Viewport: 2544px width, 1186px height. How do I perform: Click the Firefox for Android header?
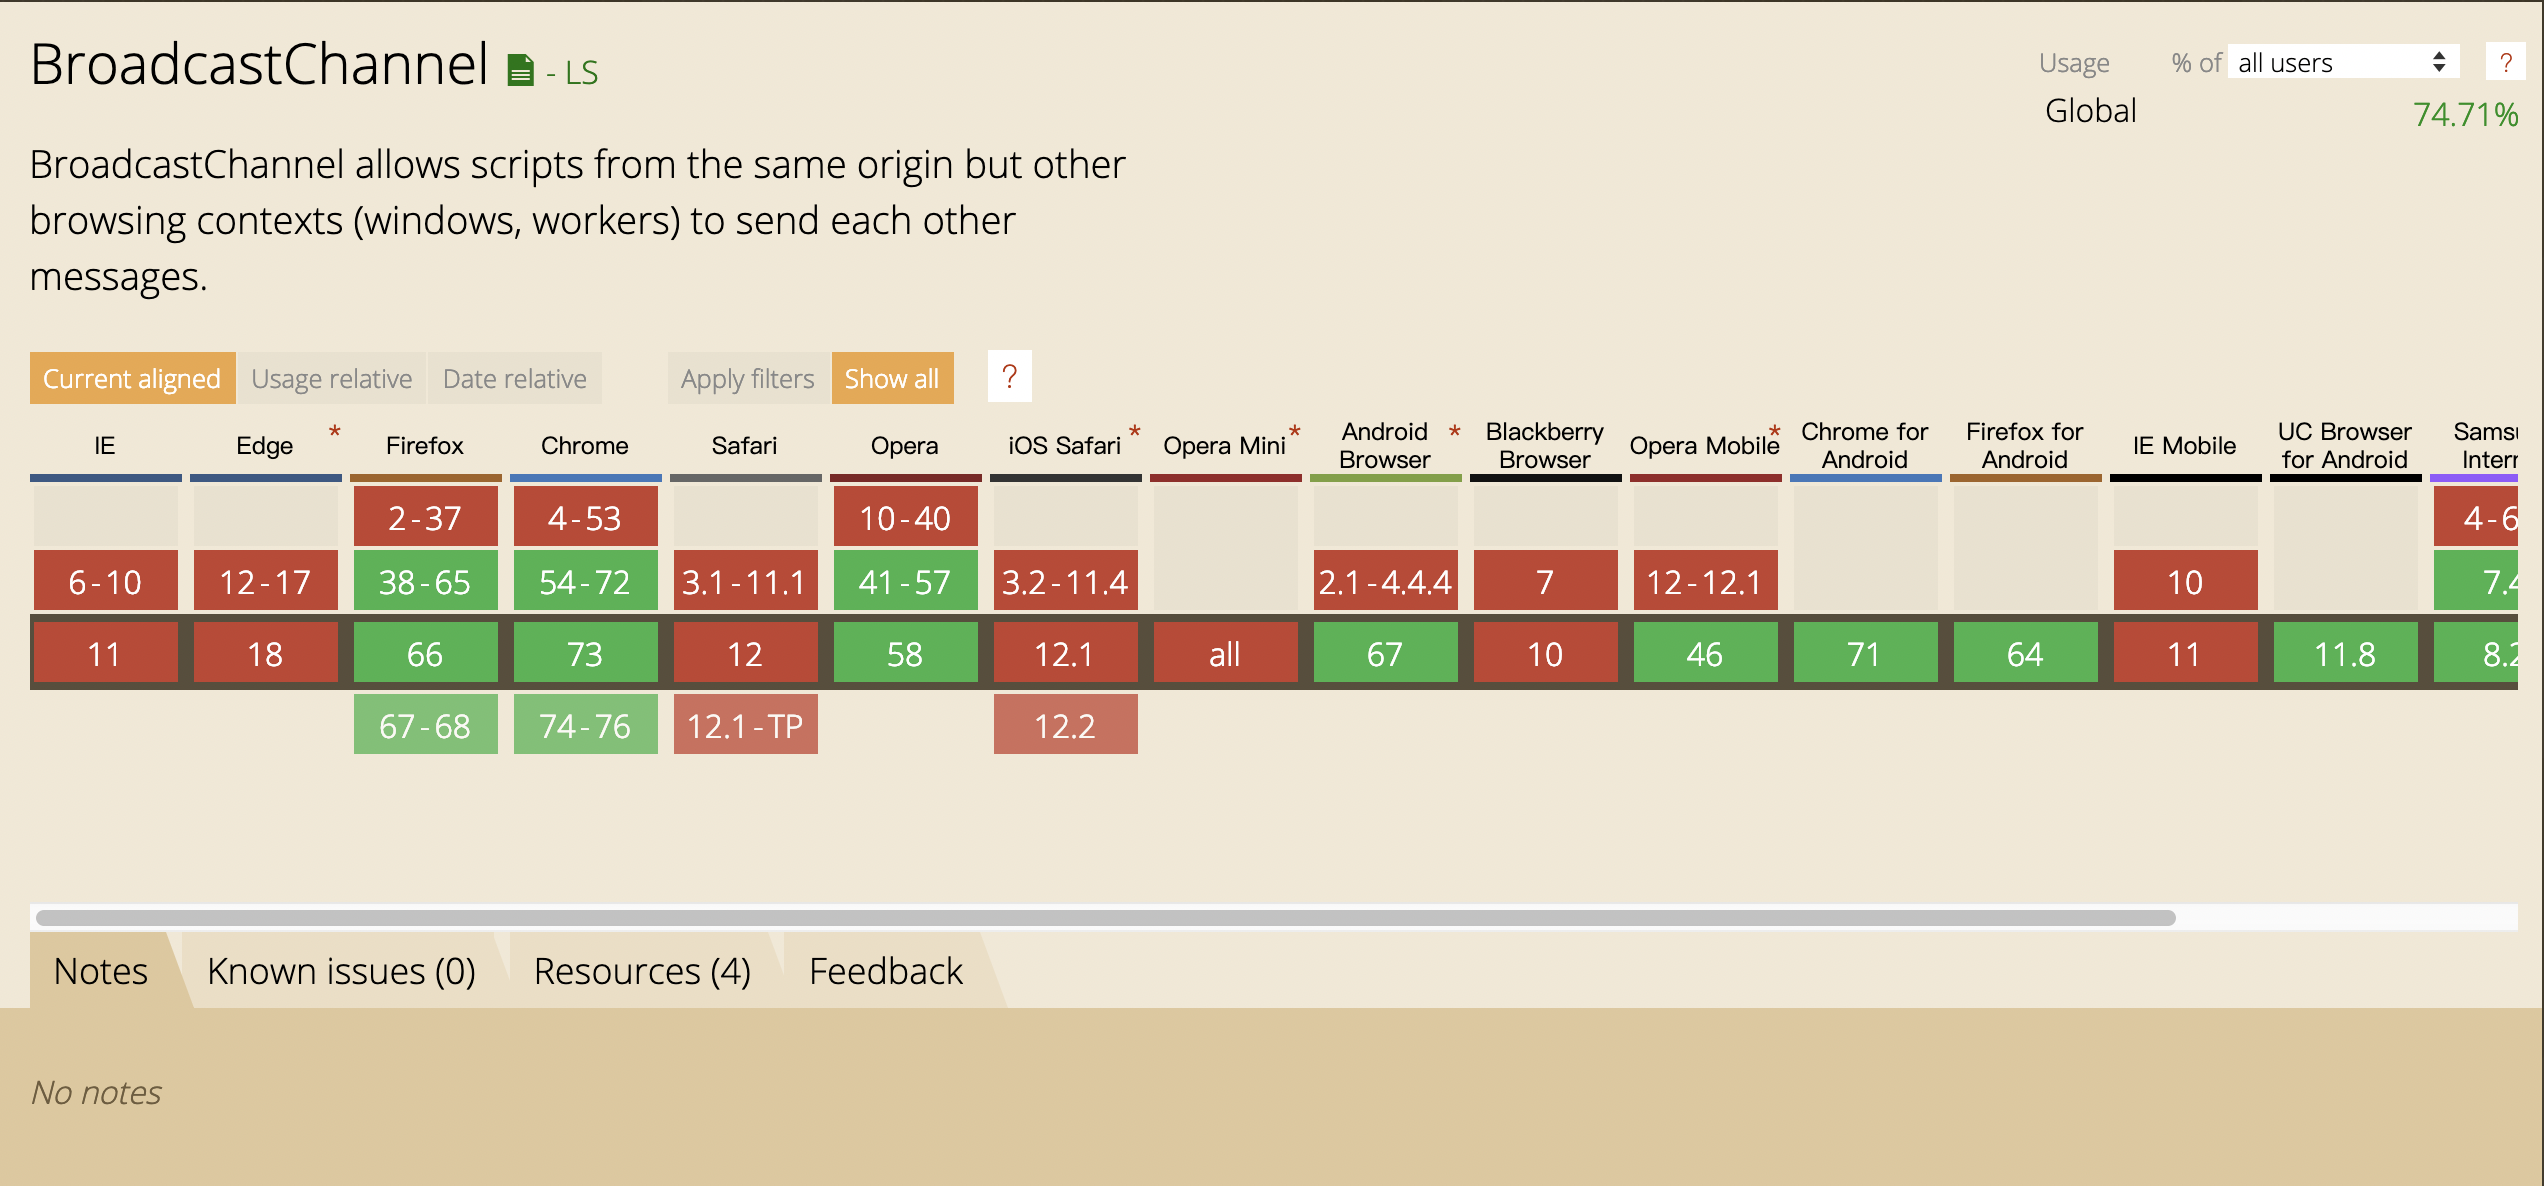click(2025, 445)
